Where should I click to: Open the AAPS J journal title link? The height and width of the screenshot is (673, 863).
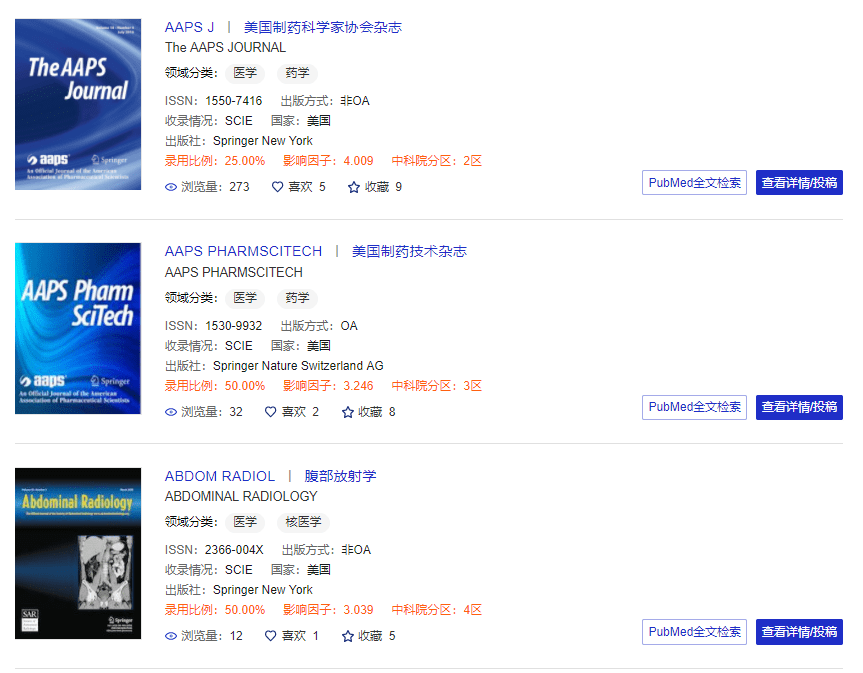click(x=189, y=27)
